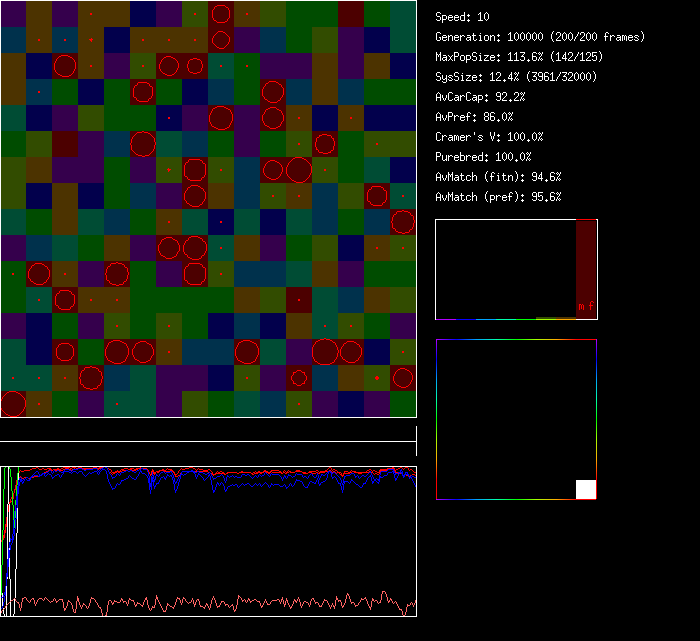
Task: Click the Cramer's V statistic
Action: pos(490,137)
